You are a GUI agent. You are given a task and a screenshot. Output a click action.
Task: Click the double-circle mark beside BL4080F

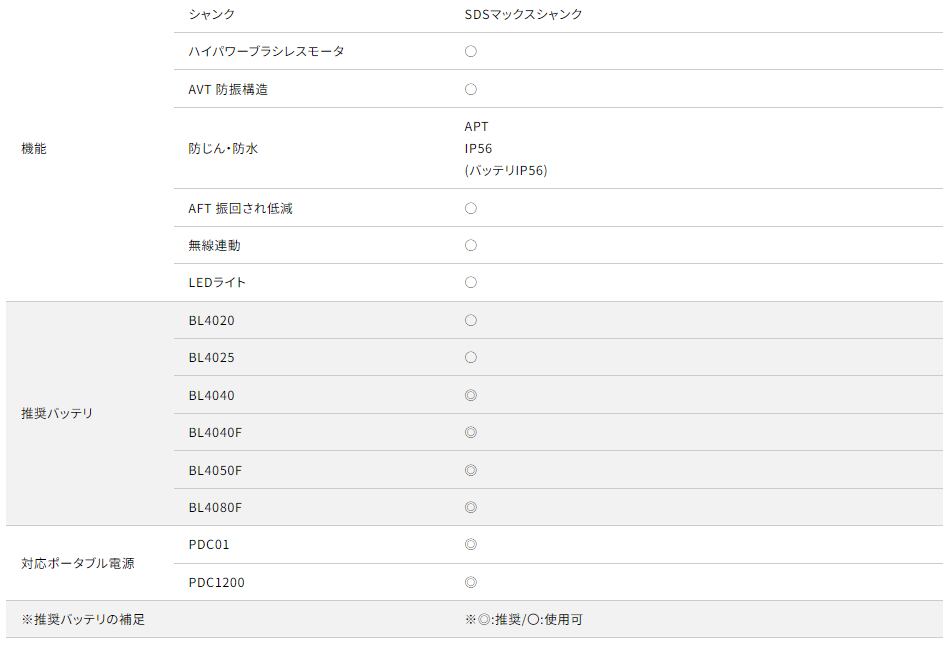click(471, 507)
